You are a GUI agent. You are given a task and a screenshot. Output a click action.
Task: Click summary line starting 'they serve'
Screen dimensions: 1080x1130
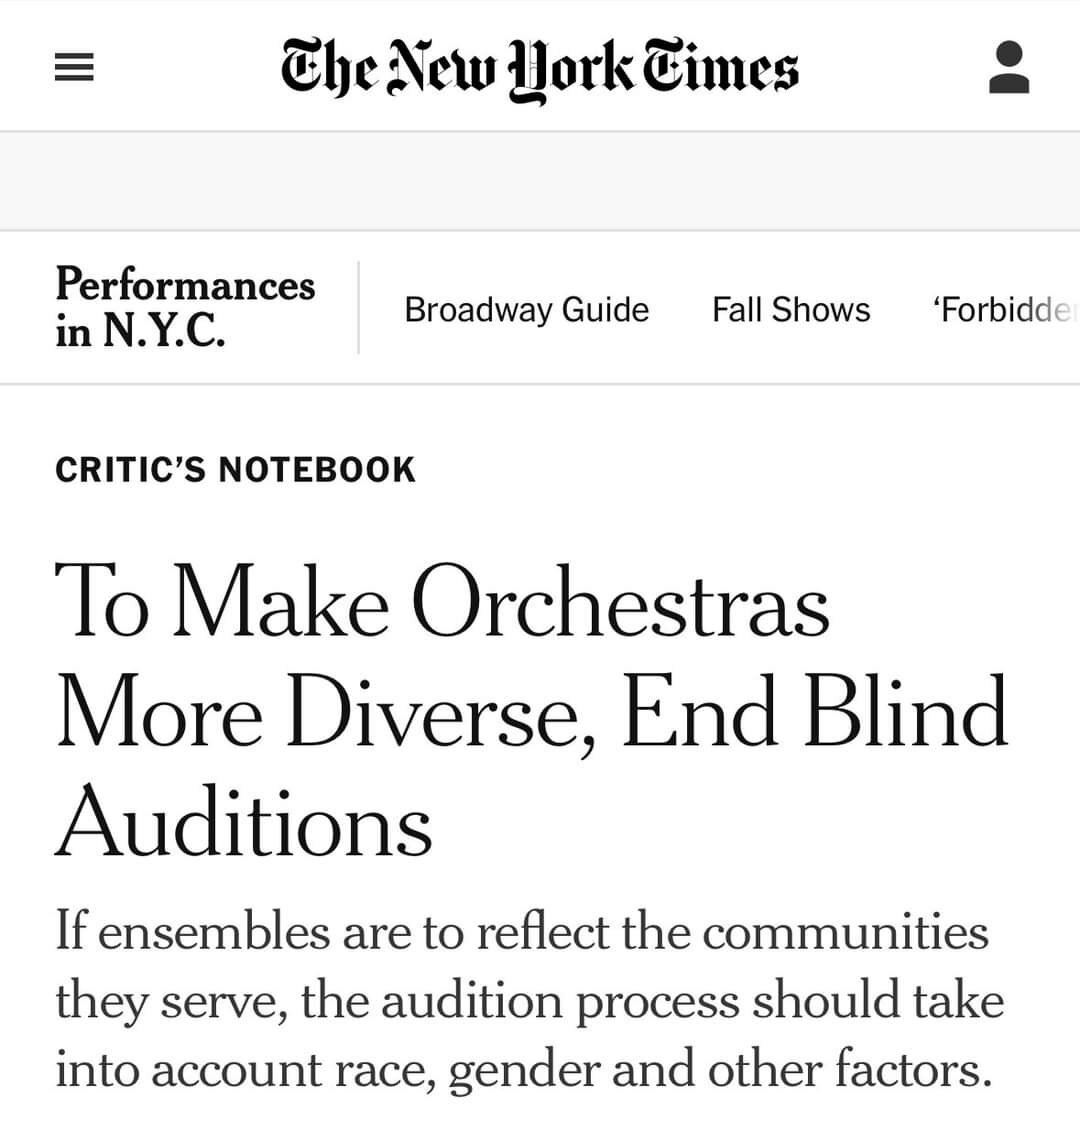(529, 1000)
